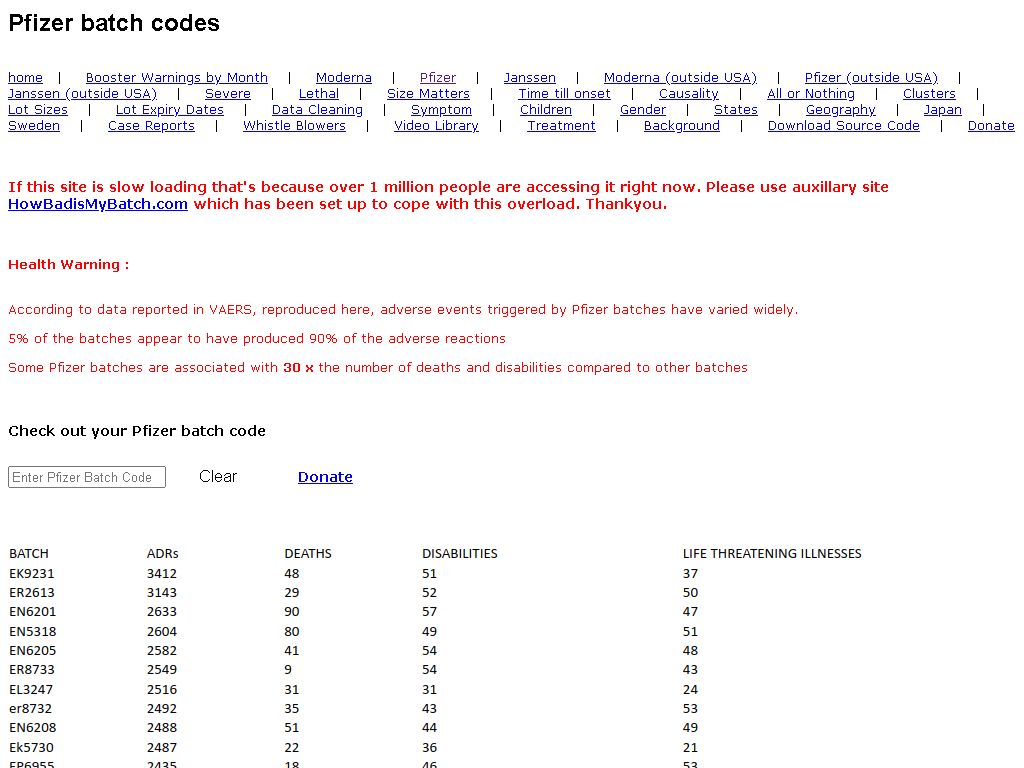Open Booster Warnings by Month page

(x=176, y=78)
